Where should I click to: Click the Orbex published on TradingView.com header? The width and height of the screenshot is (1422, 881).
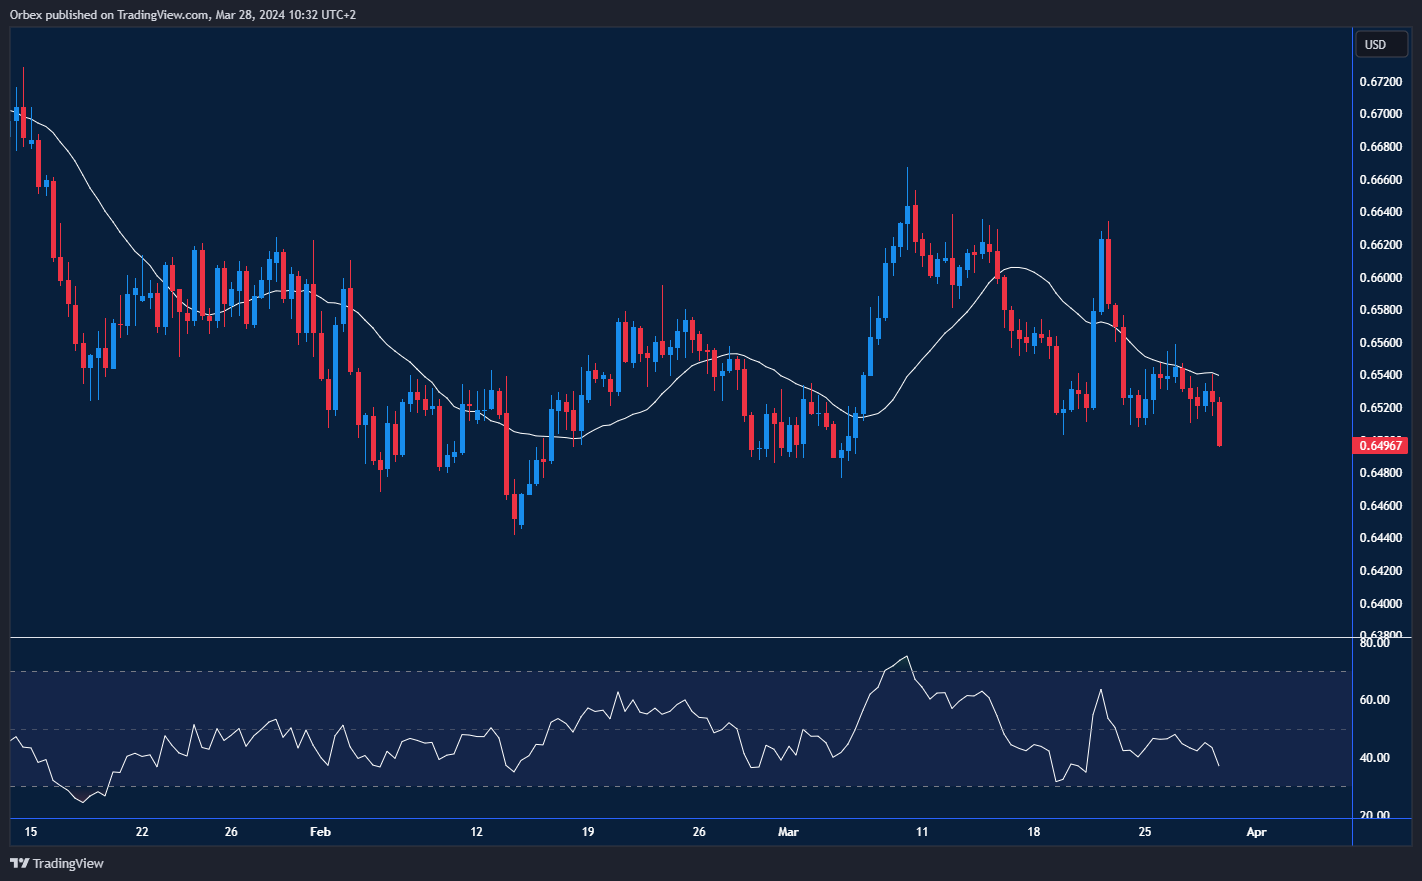tap(183, 14)
